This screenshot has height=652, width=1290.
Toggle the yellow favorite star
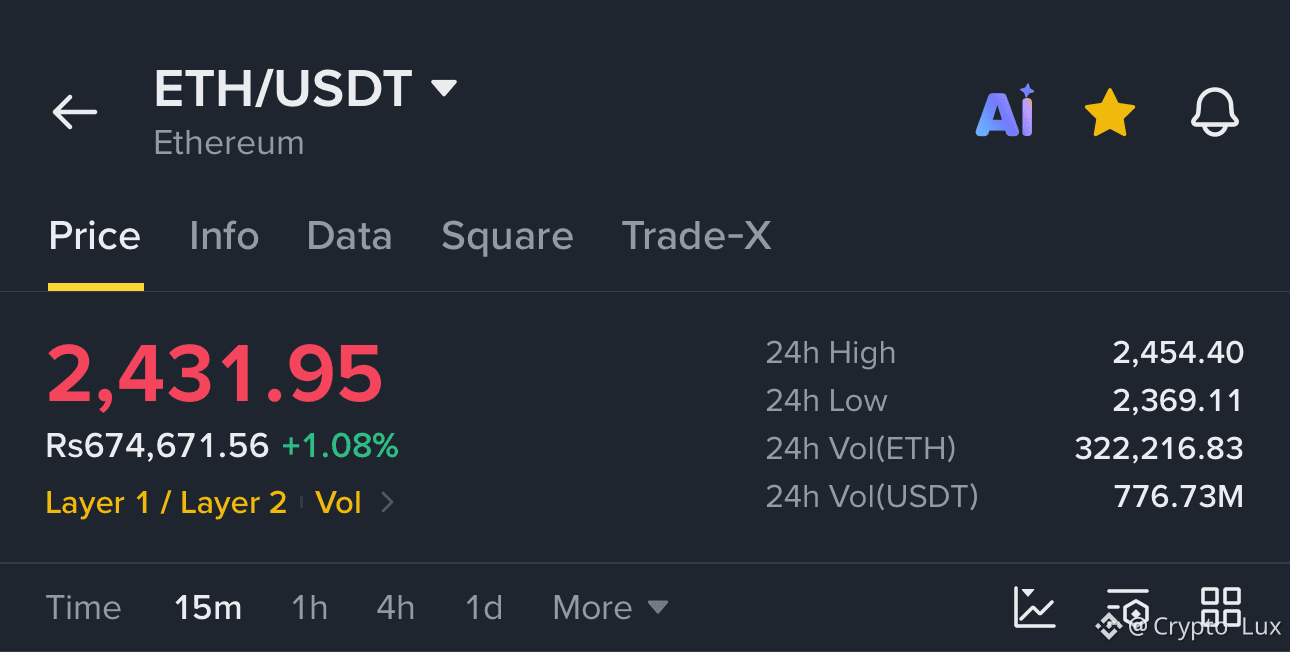(x=1110, y=112)
